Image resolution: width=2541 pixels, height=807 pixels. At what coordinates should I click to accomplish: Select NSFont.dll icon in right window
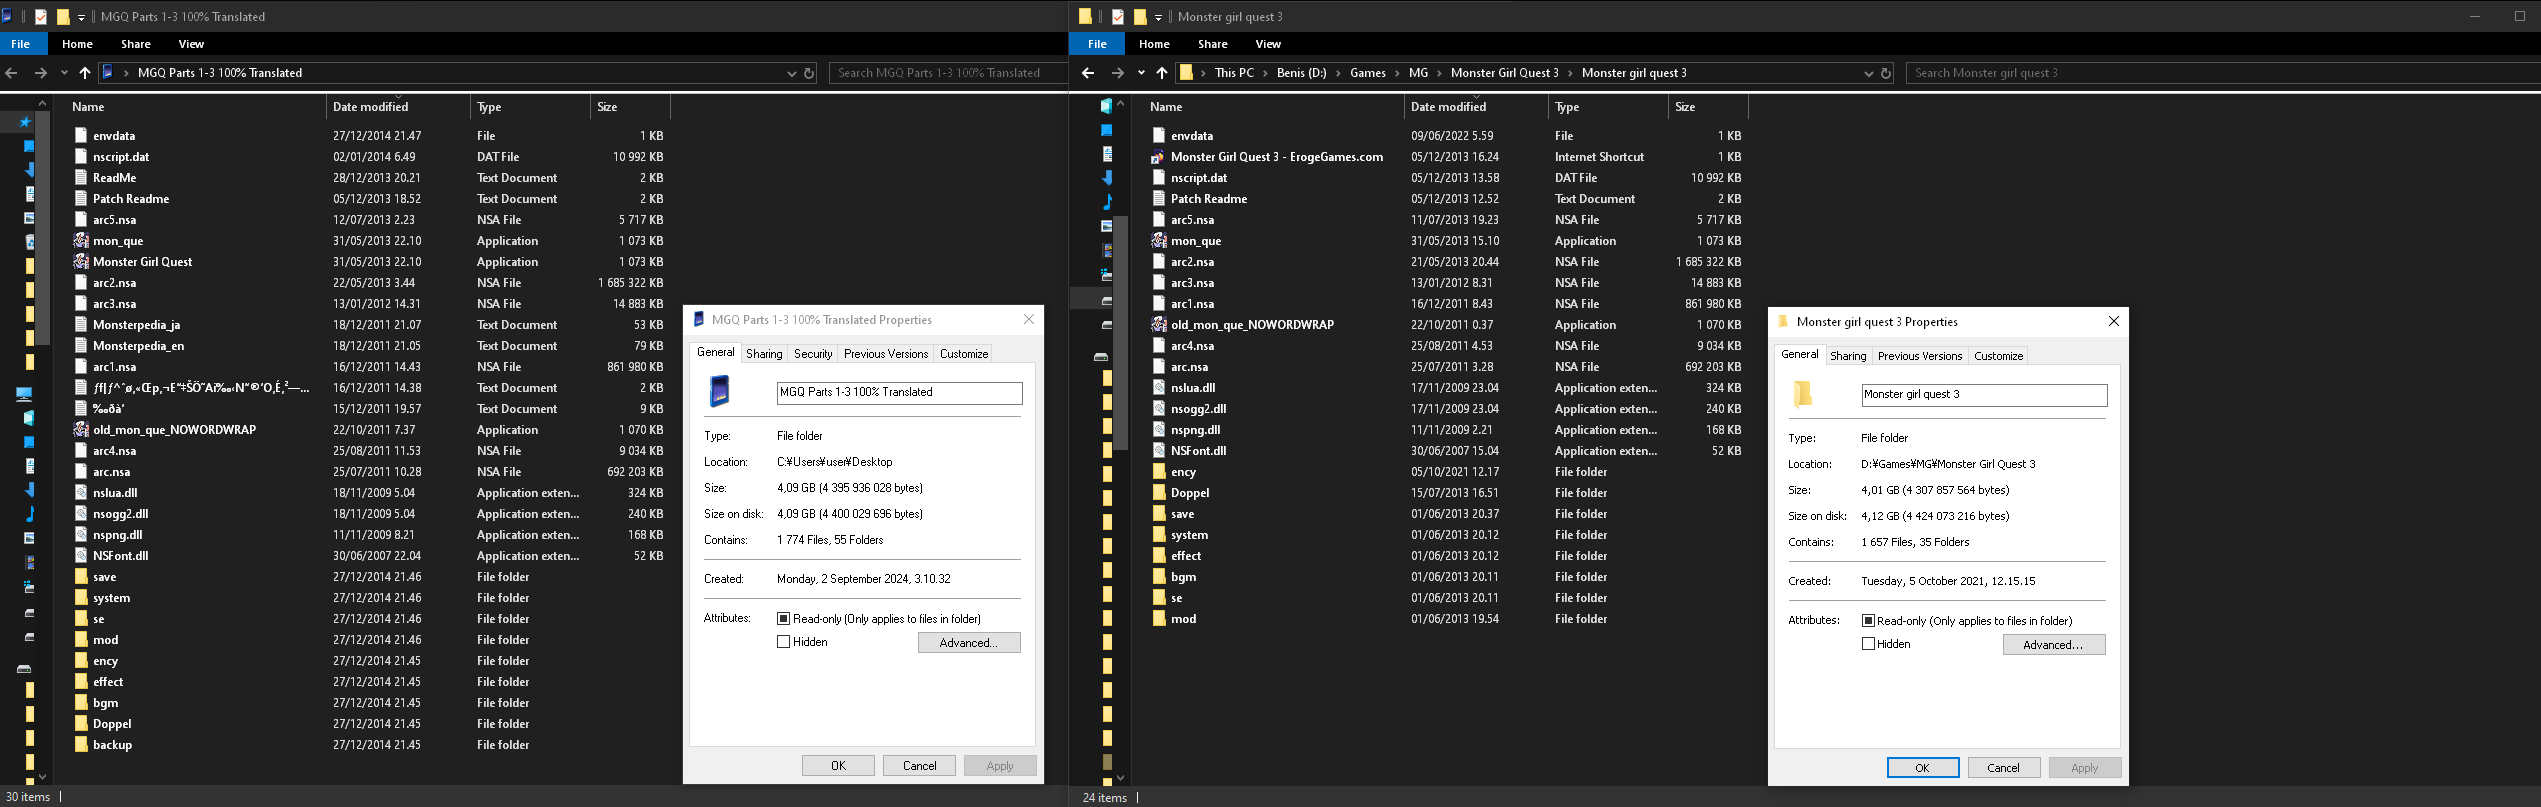tap(1158, 451)
